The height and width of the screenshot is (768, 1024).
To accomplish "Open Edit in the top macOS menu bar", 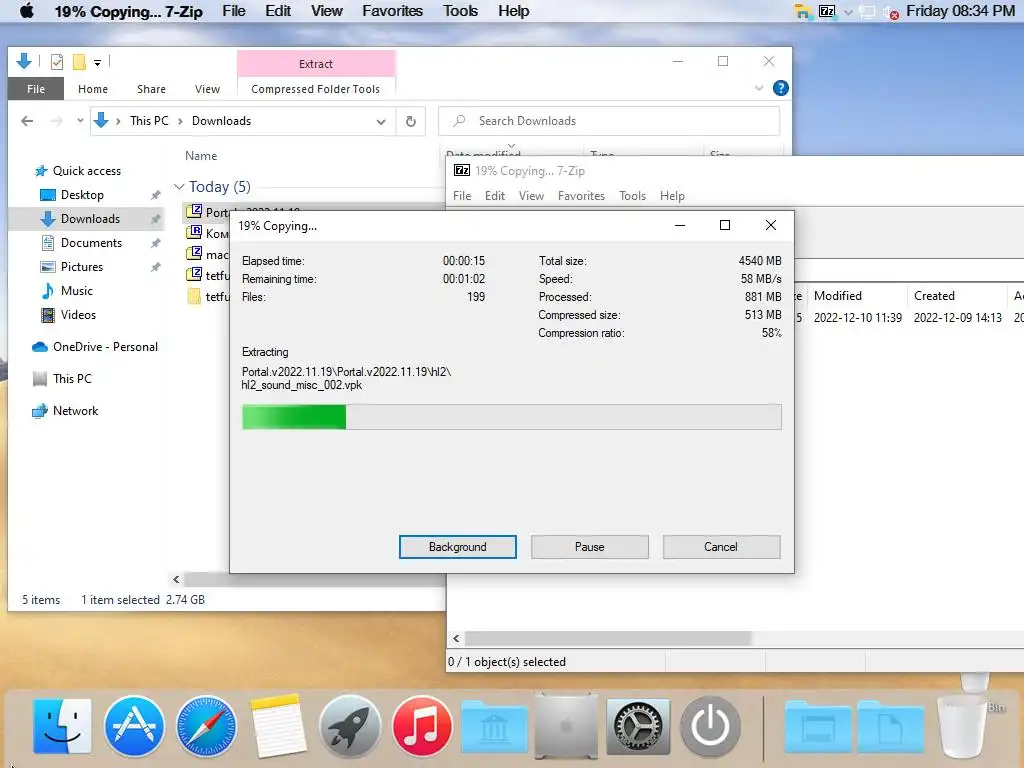I will tap(278, 11).
